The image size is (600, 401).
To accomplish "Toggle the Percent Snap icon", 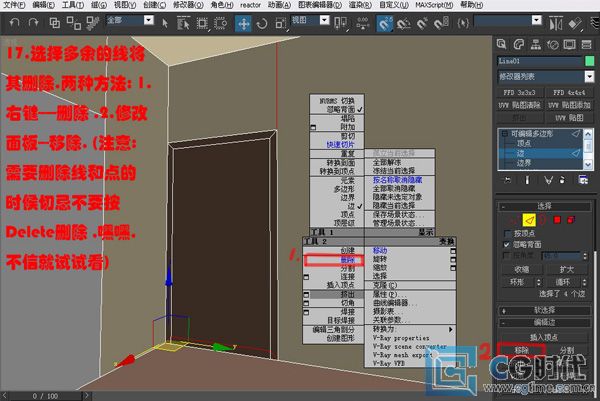I will (422, 24).
